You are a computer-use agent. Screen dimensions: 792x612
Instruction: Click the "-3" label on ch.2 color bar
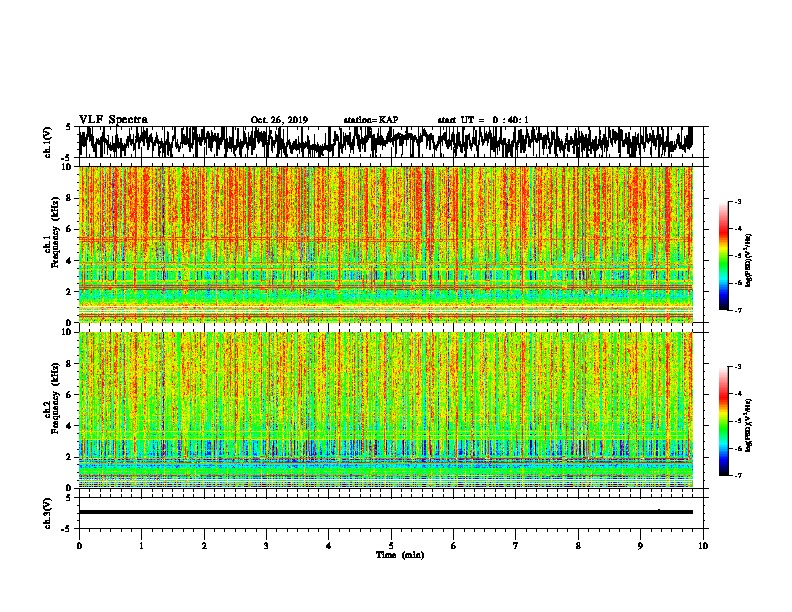tap(738, 367)
